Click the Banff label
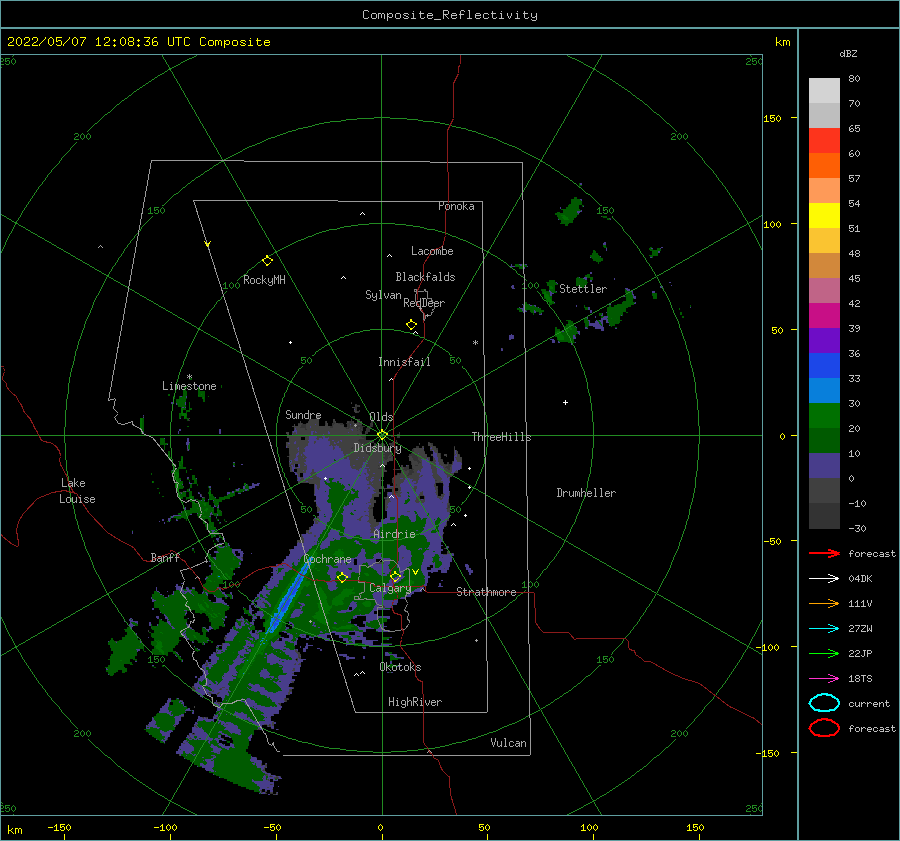900x841 pixels. tap(165, 557)
